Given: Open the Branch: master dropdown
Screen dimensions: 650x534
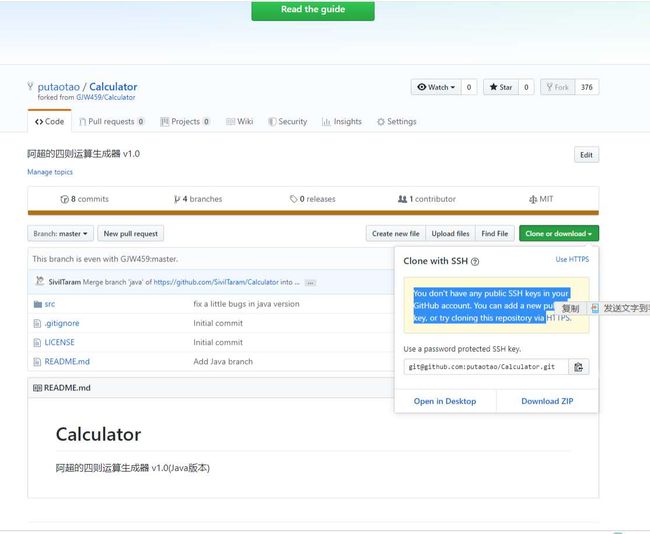Looking at the screenshot, I should pos(61,233).
